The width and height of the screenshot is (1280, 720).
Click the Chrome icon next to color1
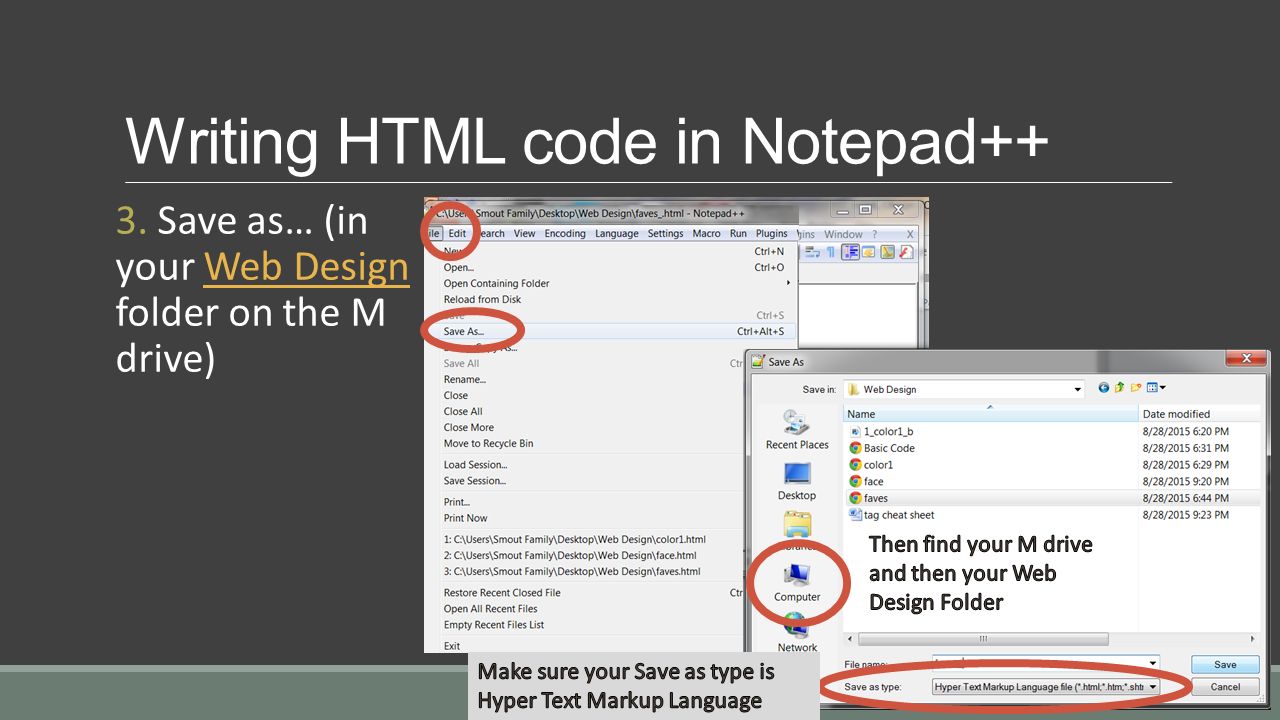(855, 465)
